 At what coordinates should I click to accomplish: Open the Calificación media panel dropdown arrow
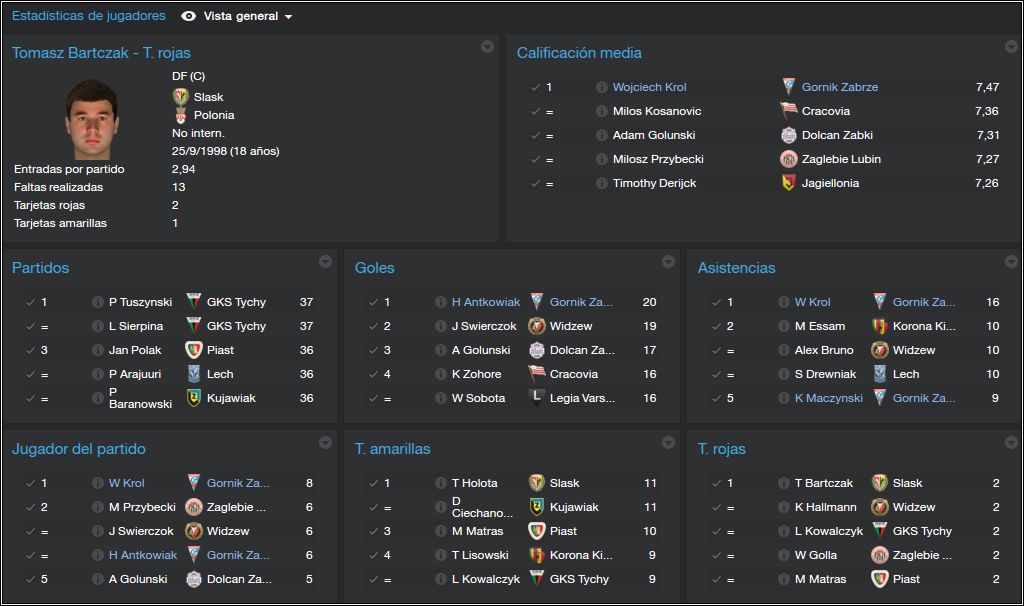coord(1011,46)
